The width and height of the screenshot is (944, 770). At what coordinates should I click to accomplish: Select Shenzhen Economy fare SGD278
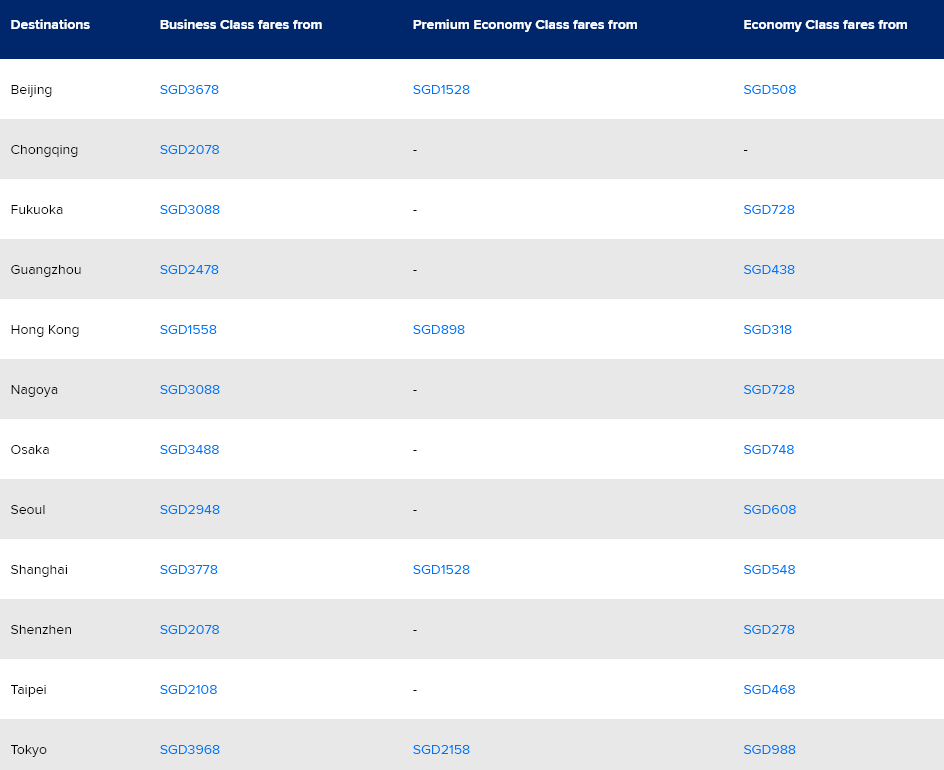coord(767,630)
